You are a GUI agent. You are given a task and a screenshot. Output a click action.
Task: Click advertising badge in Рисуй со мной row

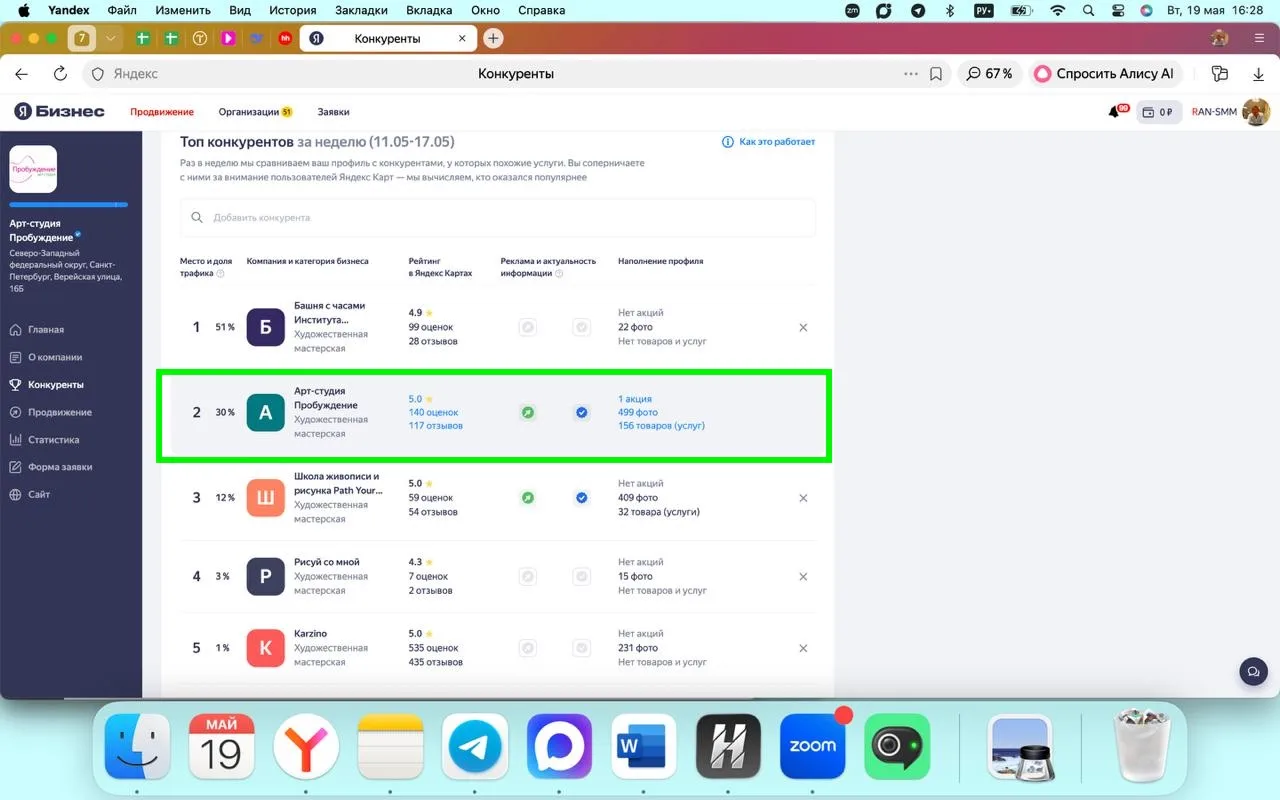coord(527,576)
